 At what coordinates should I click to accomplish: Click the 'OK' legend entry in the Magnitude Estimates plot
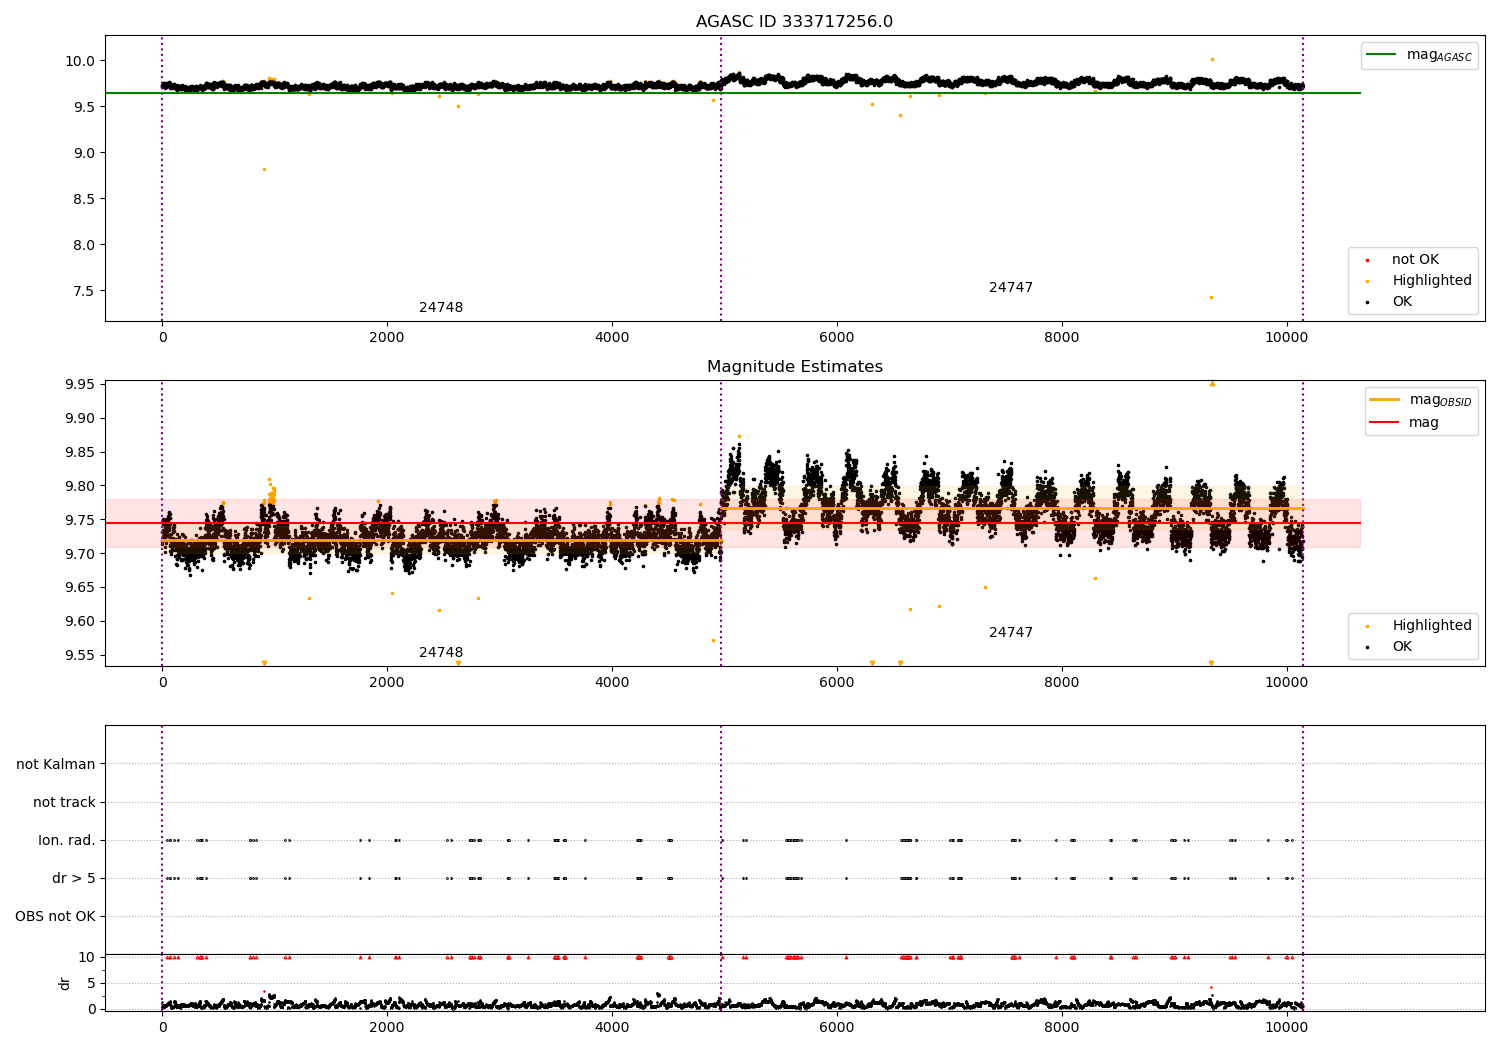(1389, 647)
